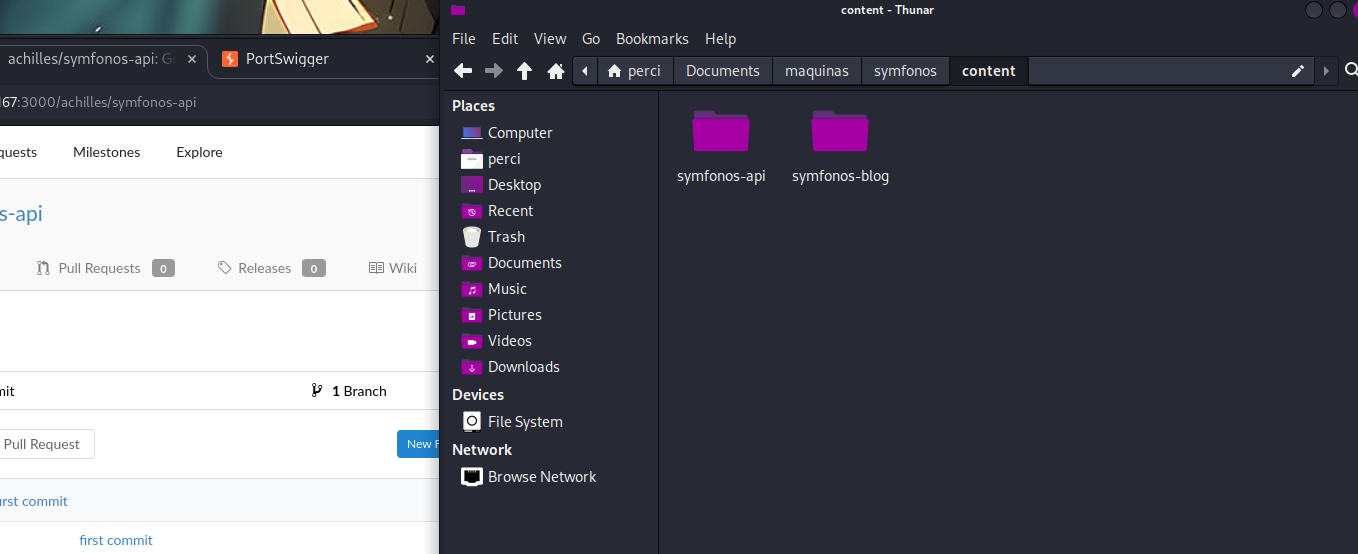
Task: Open Trash in the Places sidebar
Action: coord(506,237)
